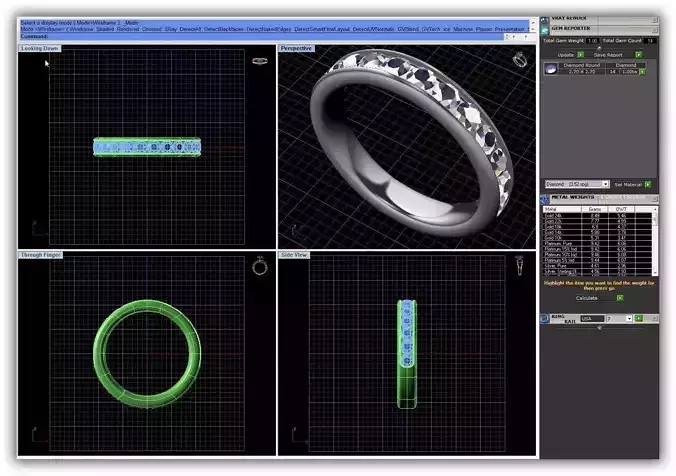Click the Through Finger viewport title
Image resolution: width=676 pixels, height=476 pixels.
point(41,255)
